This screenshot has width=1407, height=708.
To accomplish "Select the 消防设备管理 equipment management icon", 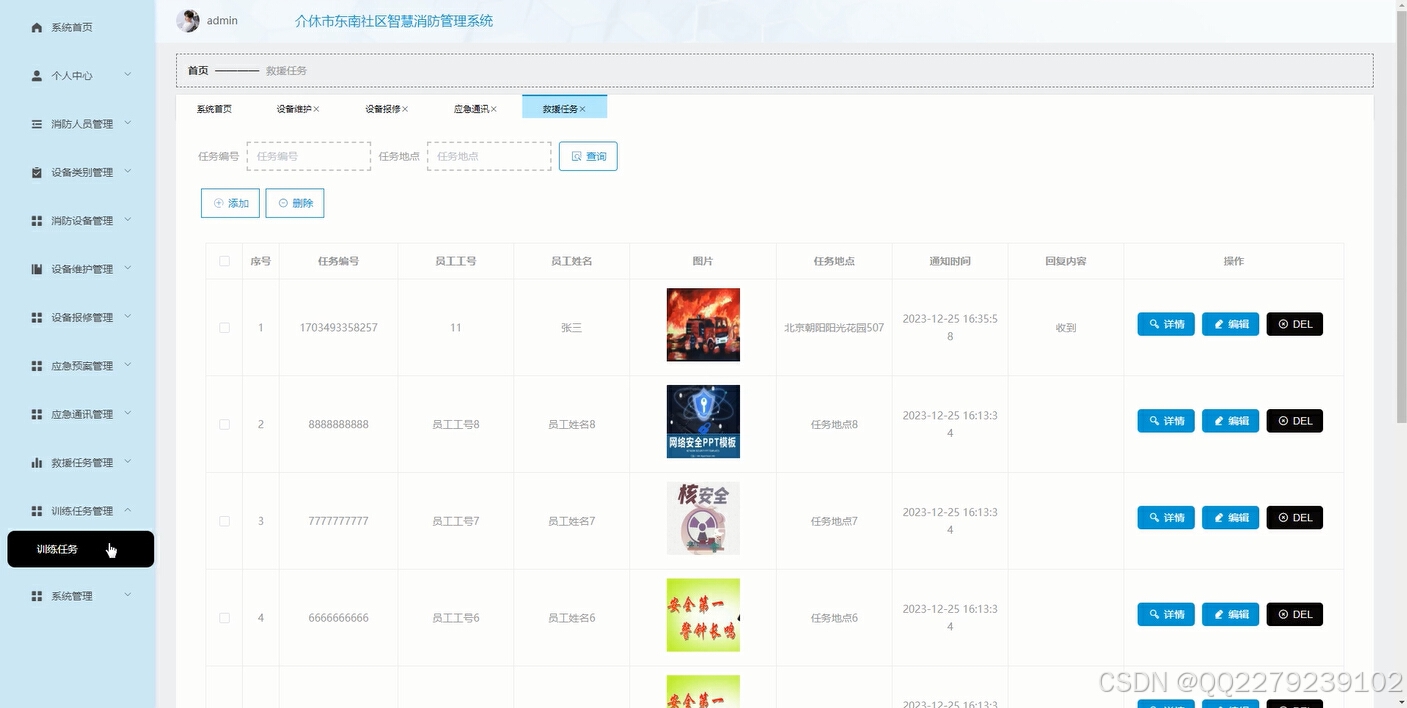I will tap(37, 220).
